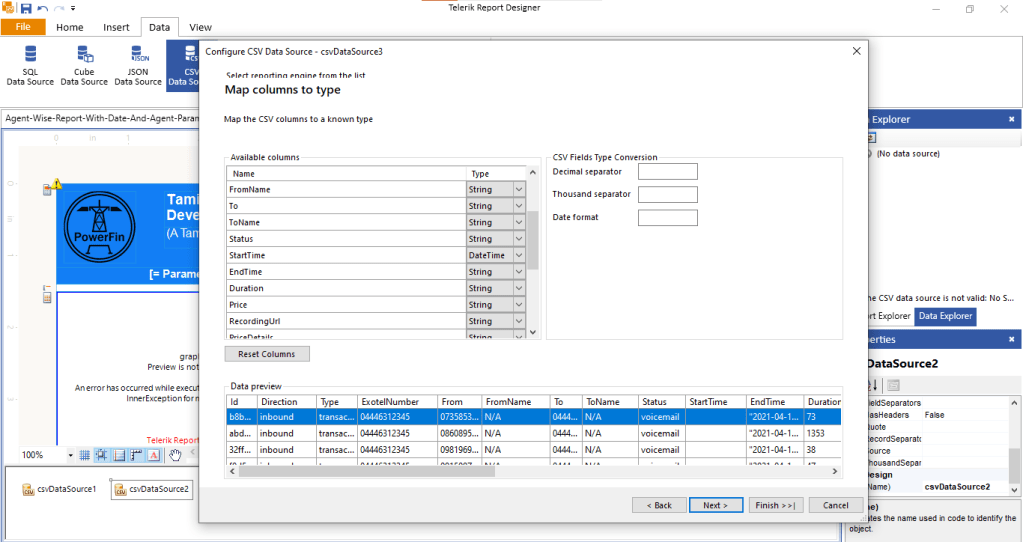Click the Reset Columns button
1023x542 pixels.
coord(267,354)
